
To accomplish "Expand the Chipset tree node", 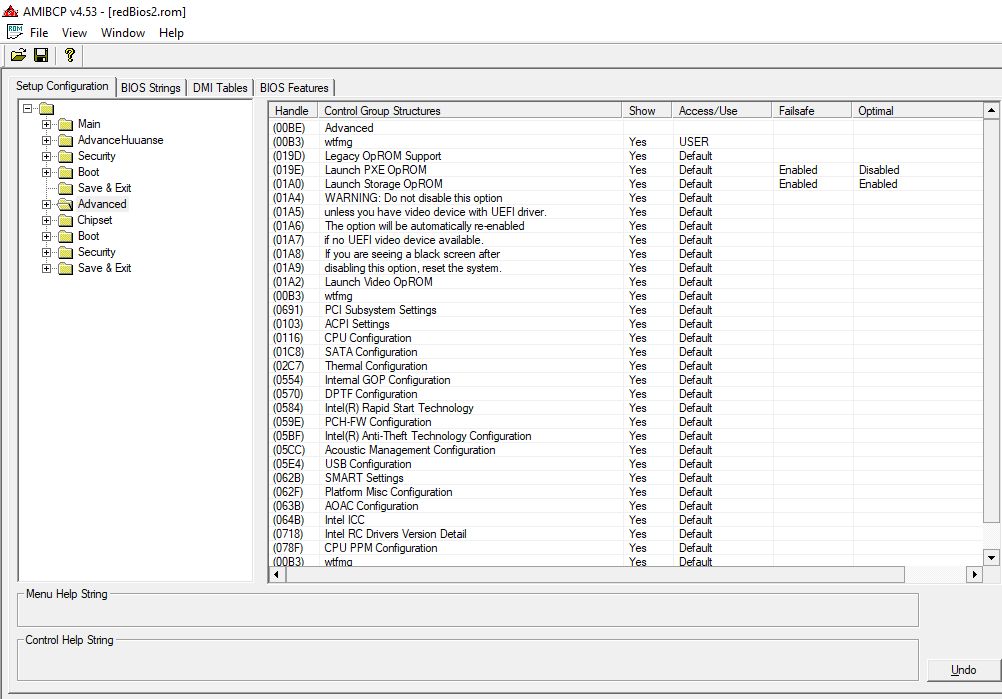I will pyautogui.click(x=47, y=220).
